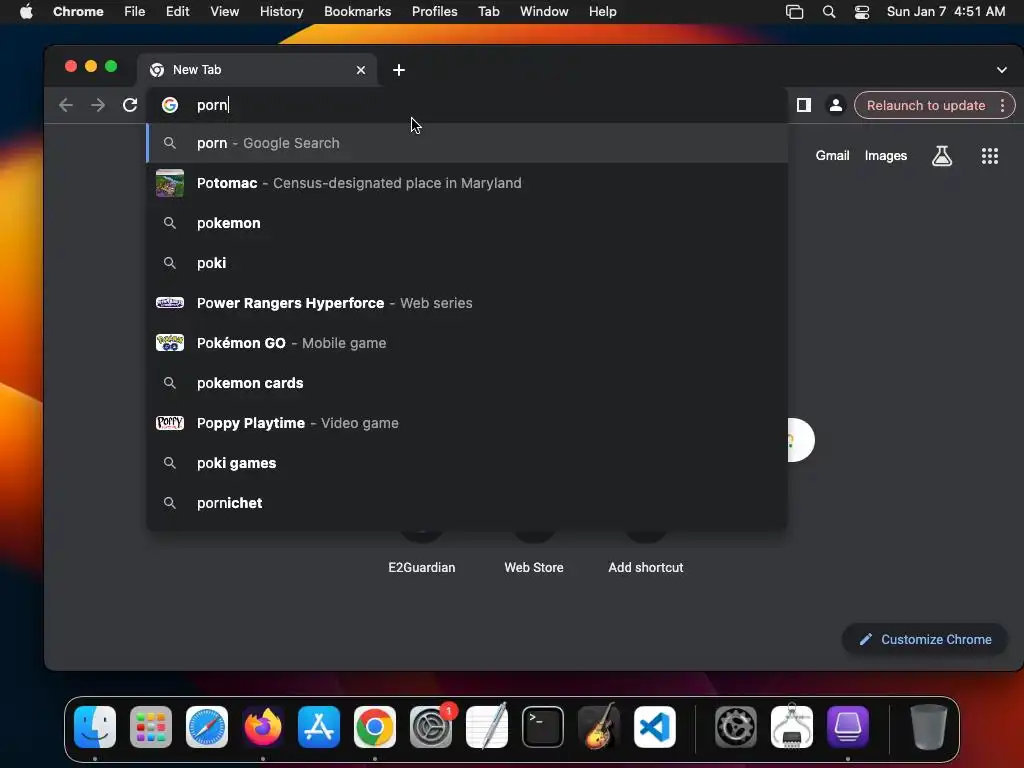1024x768 pixels.
Task: Select the Potomac Maryland suggestion
Action: (467, 183)
